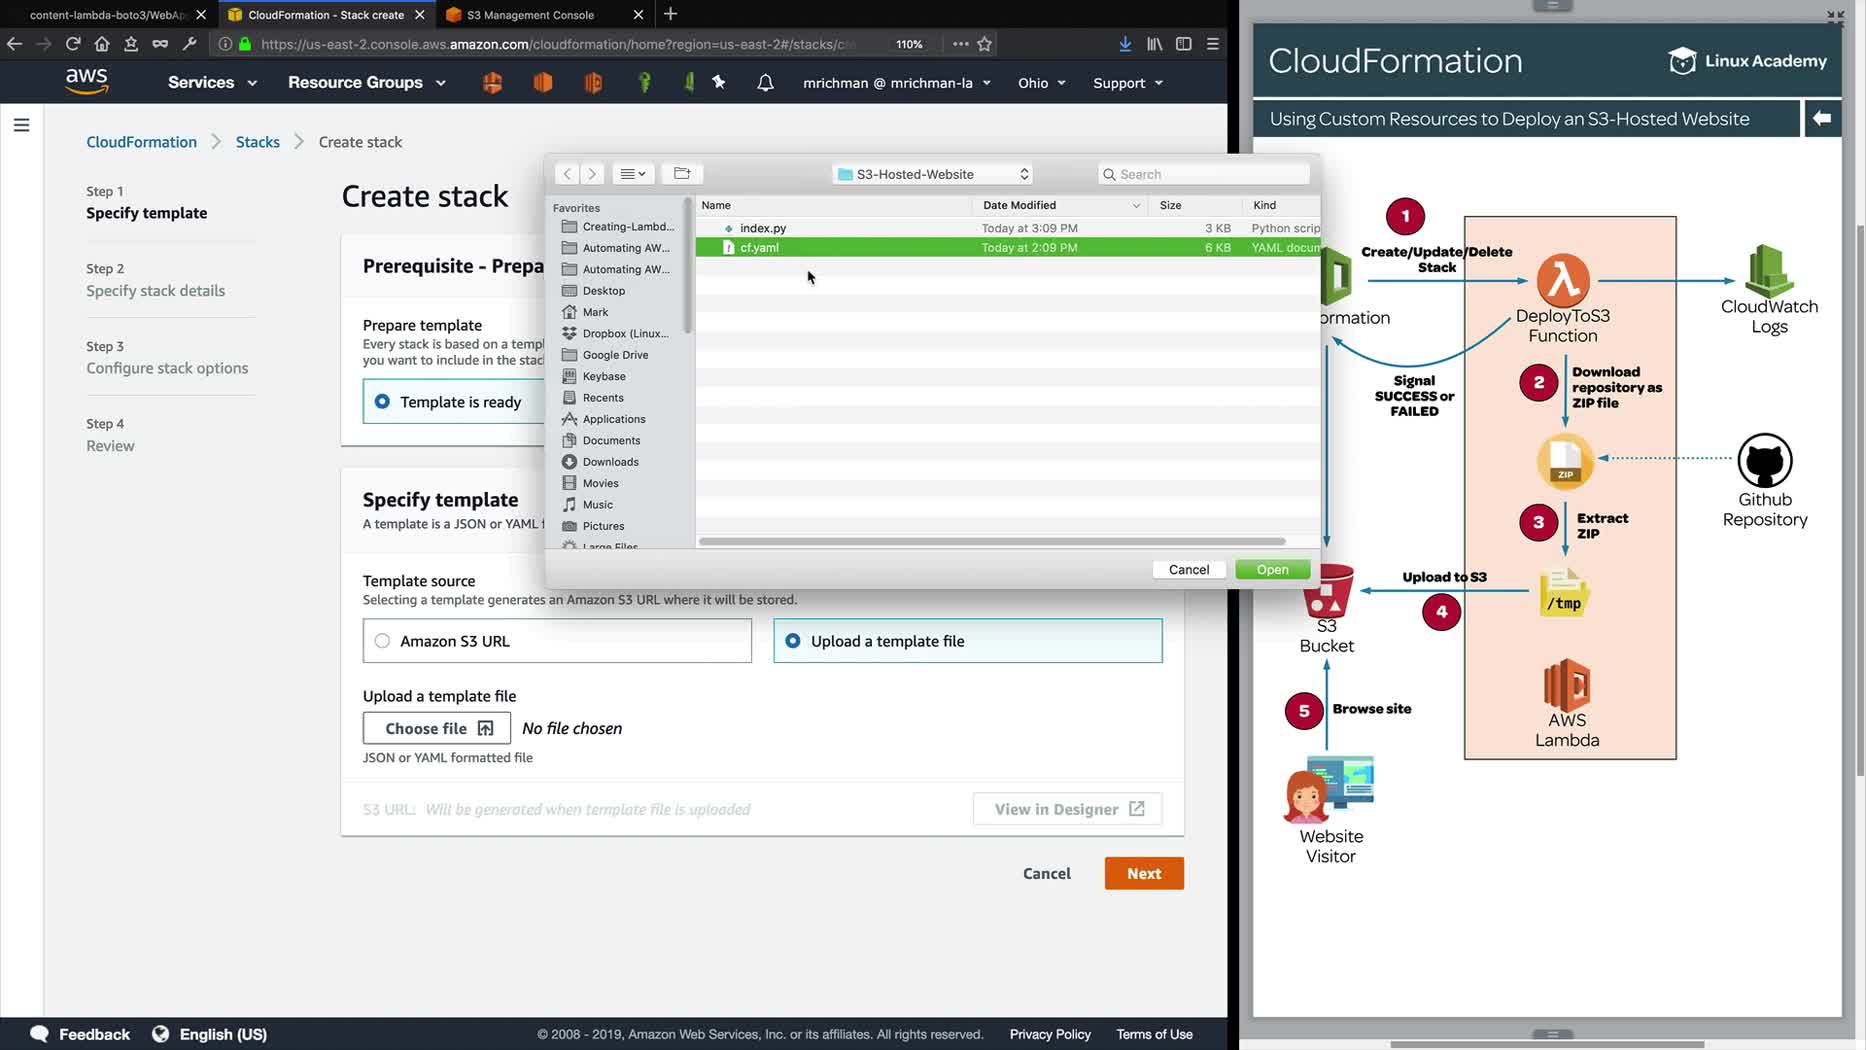Screen dimensions: 1866x1050
Task: Open the Firefox downloads arrow
Action: [x=1125, y=44]
